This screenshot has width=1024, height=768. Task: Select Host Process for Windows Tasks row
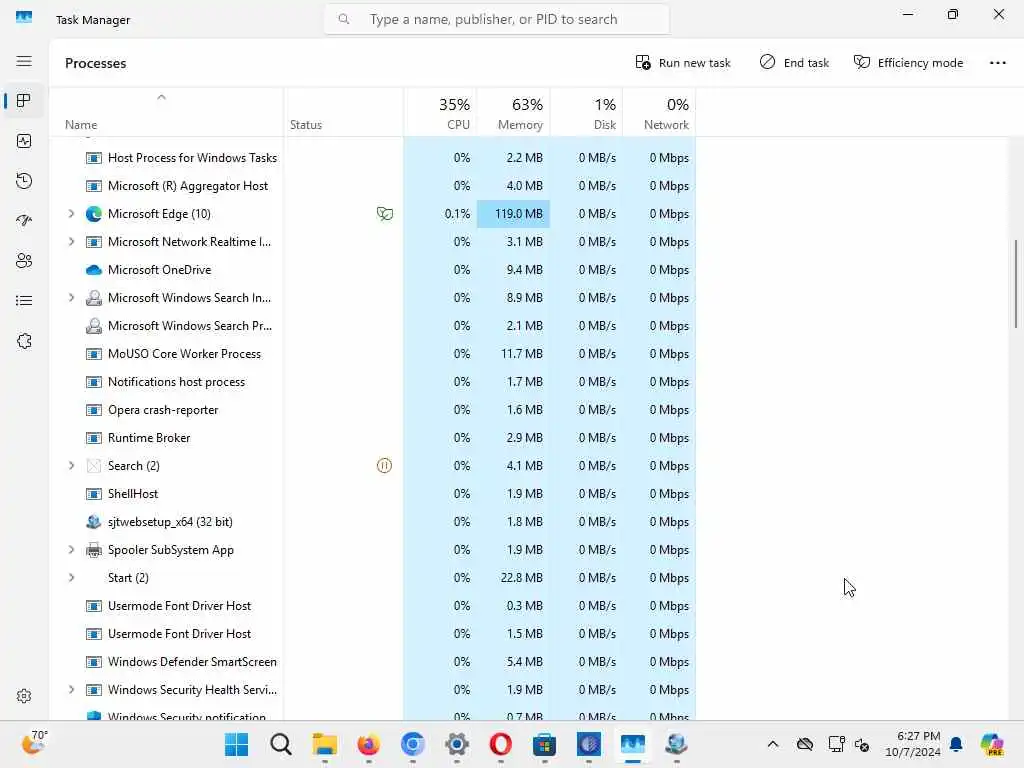click(x=372, y=158)
